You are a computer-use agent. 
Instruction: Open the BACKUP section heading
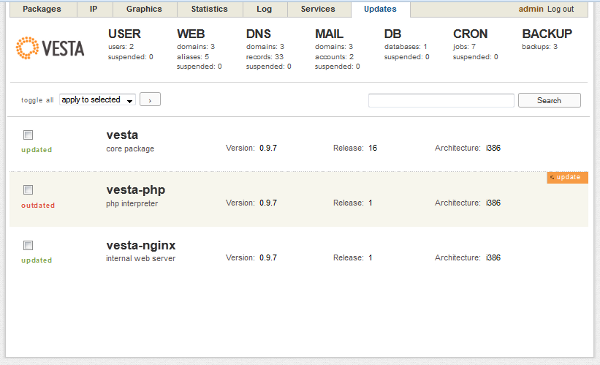click(x=547, y=34)
